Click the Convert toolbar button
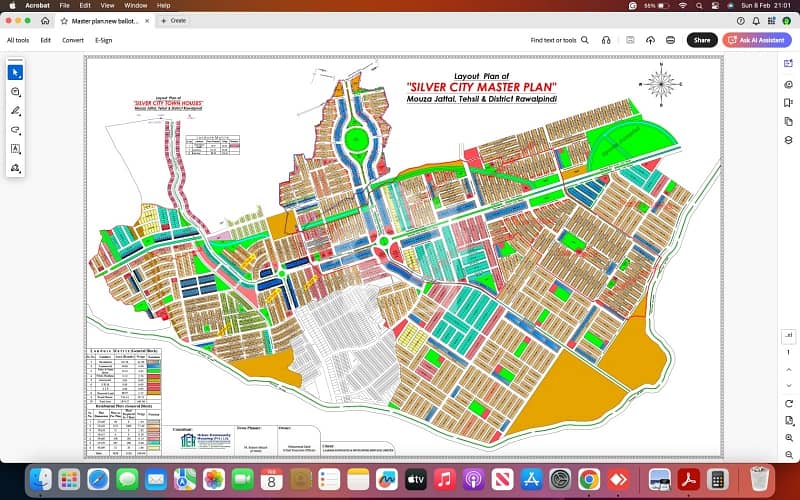The height and width of the screenshot is (500, 800). click(x=73, y=40)
